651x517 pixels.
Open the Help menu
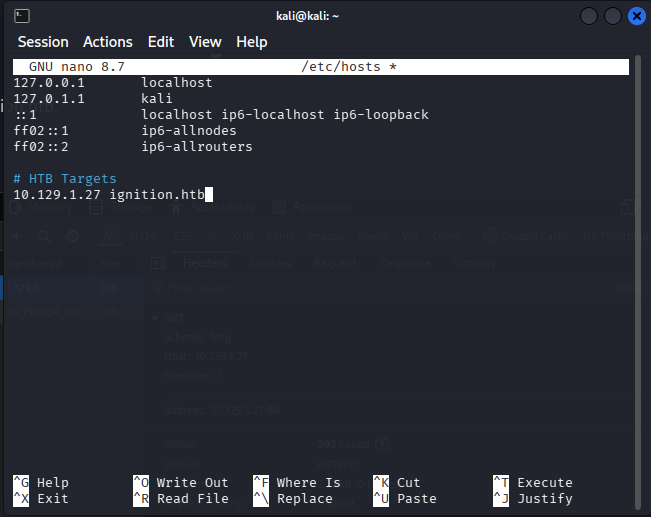(x=252, y=42)
